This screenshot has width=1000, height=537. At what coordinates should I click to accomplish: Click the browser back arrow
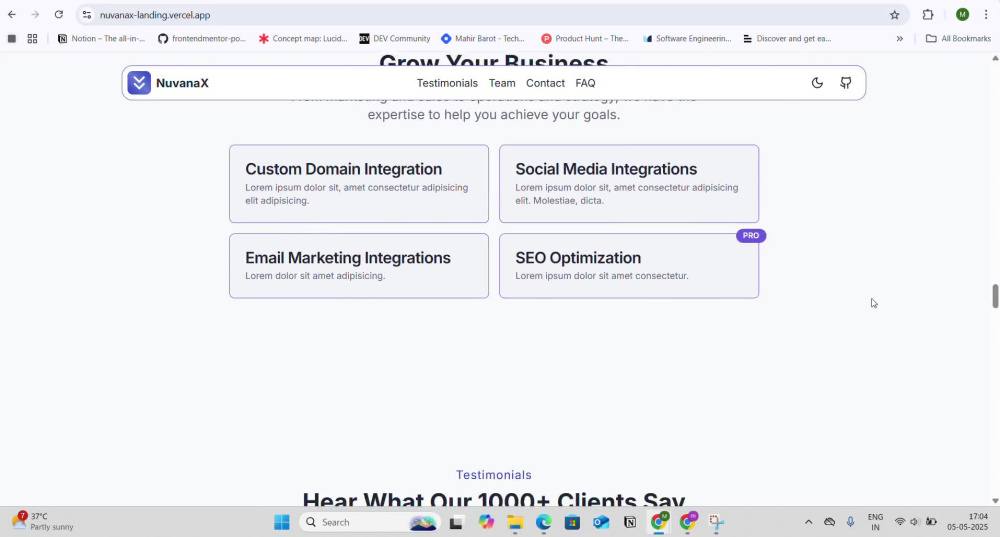click(x=11, y=15)
